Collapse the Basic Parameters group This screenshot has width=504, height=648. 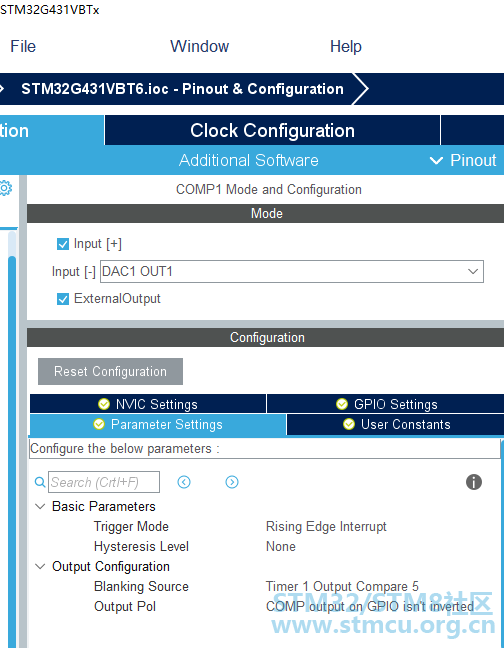[x=40, y=506]
